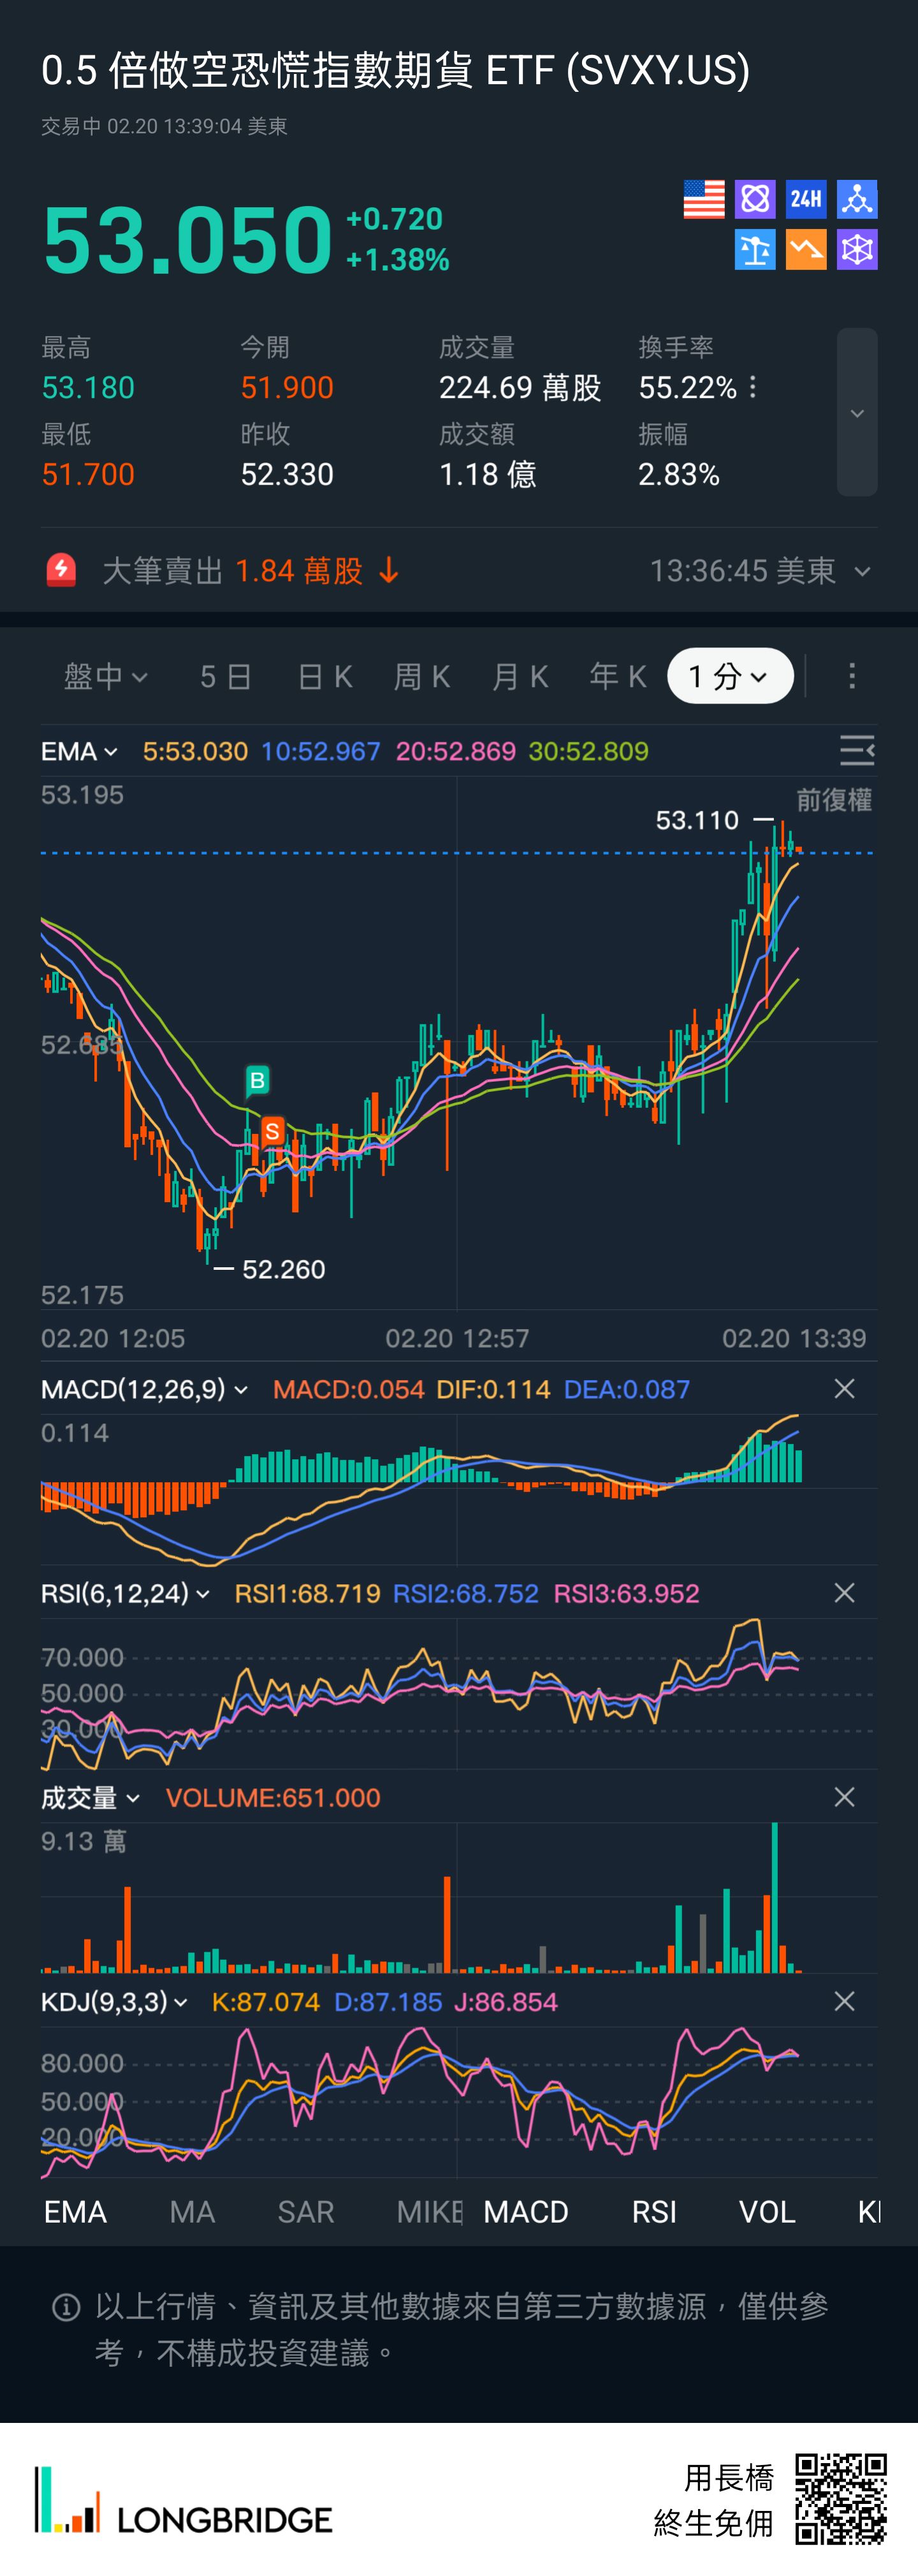Tap the B buy marker on chart
This screenshot has height=2576, width=918.
[x=257, y=1080]
